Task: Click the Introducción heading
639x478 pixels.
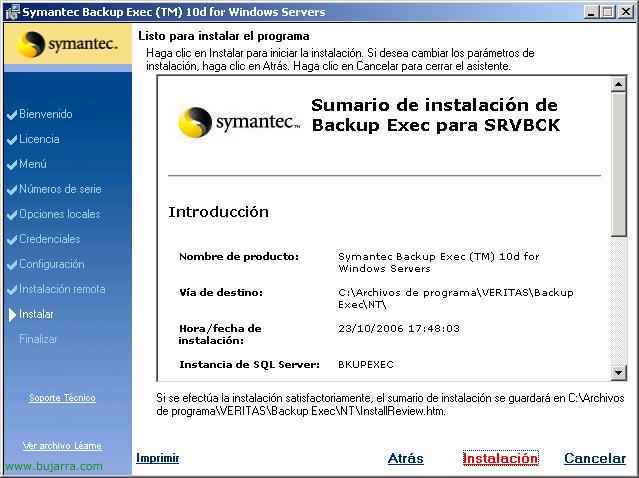Action: pos(218,212)
